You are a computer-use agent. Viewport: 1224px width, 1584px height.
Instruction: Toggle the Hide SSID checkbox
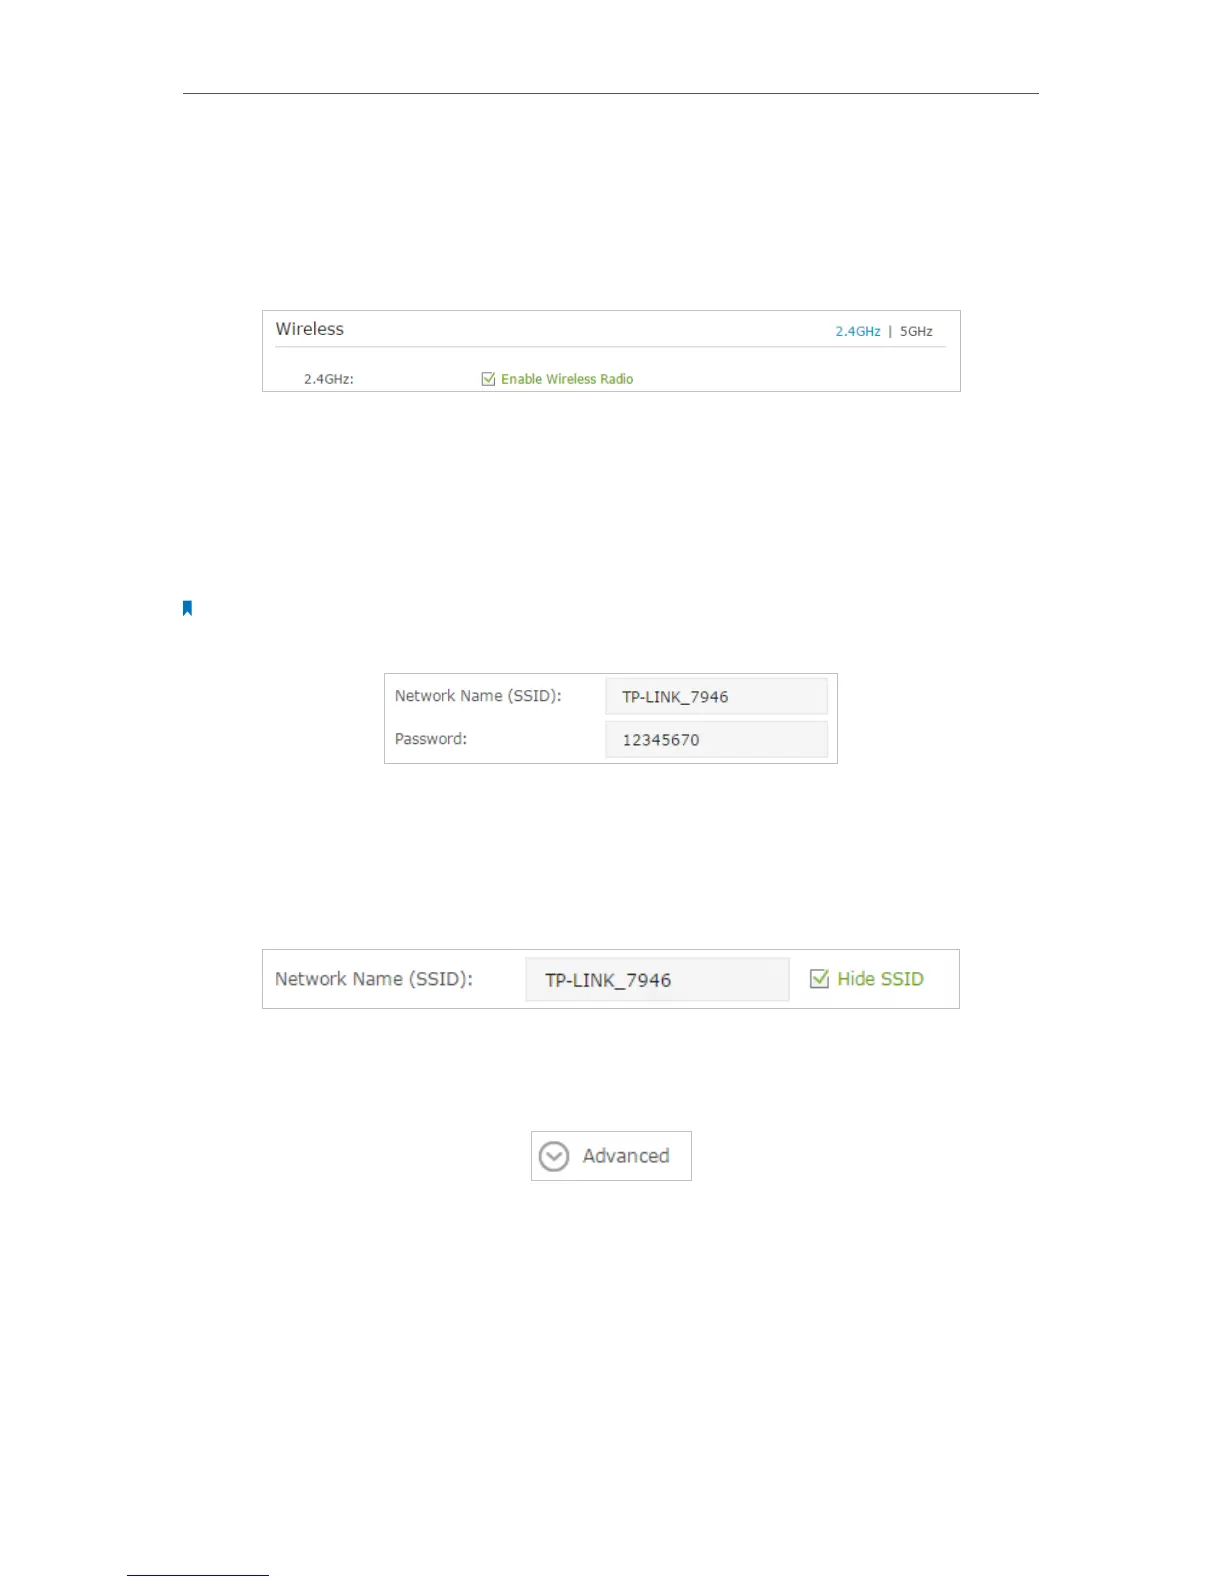pyautogui.click(x=819, y=979)
